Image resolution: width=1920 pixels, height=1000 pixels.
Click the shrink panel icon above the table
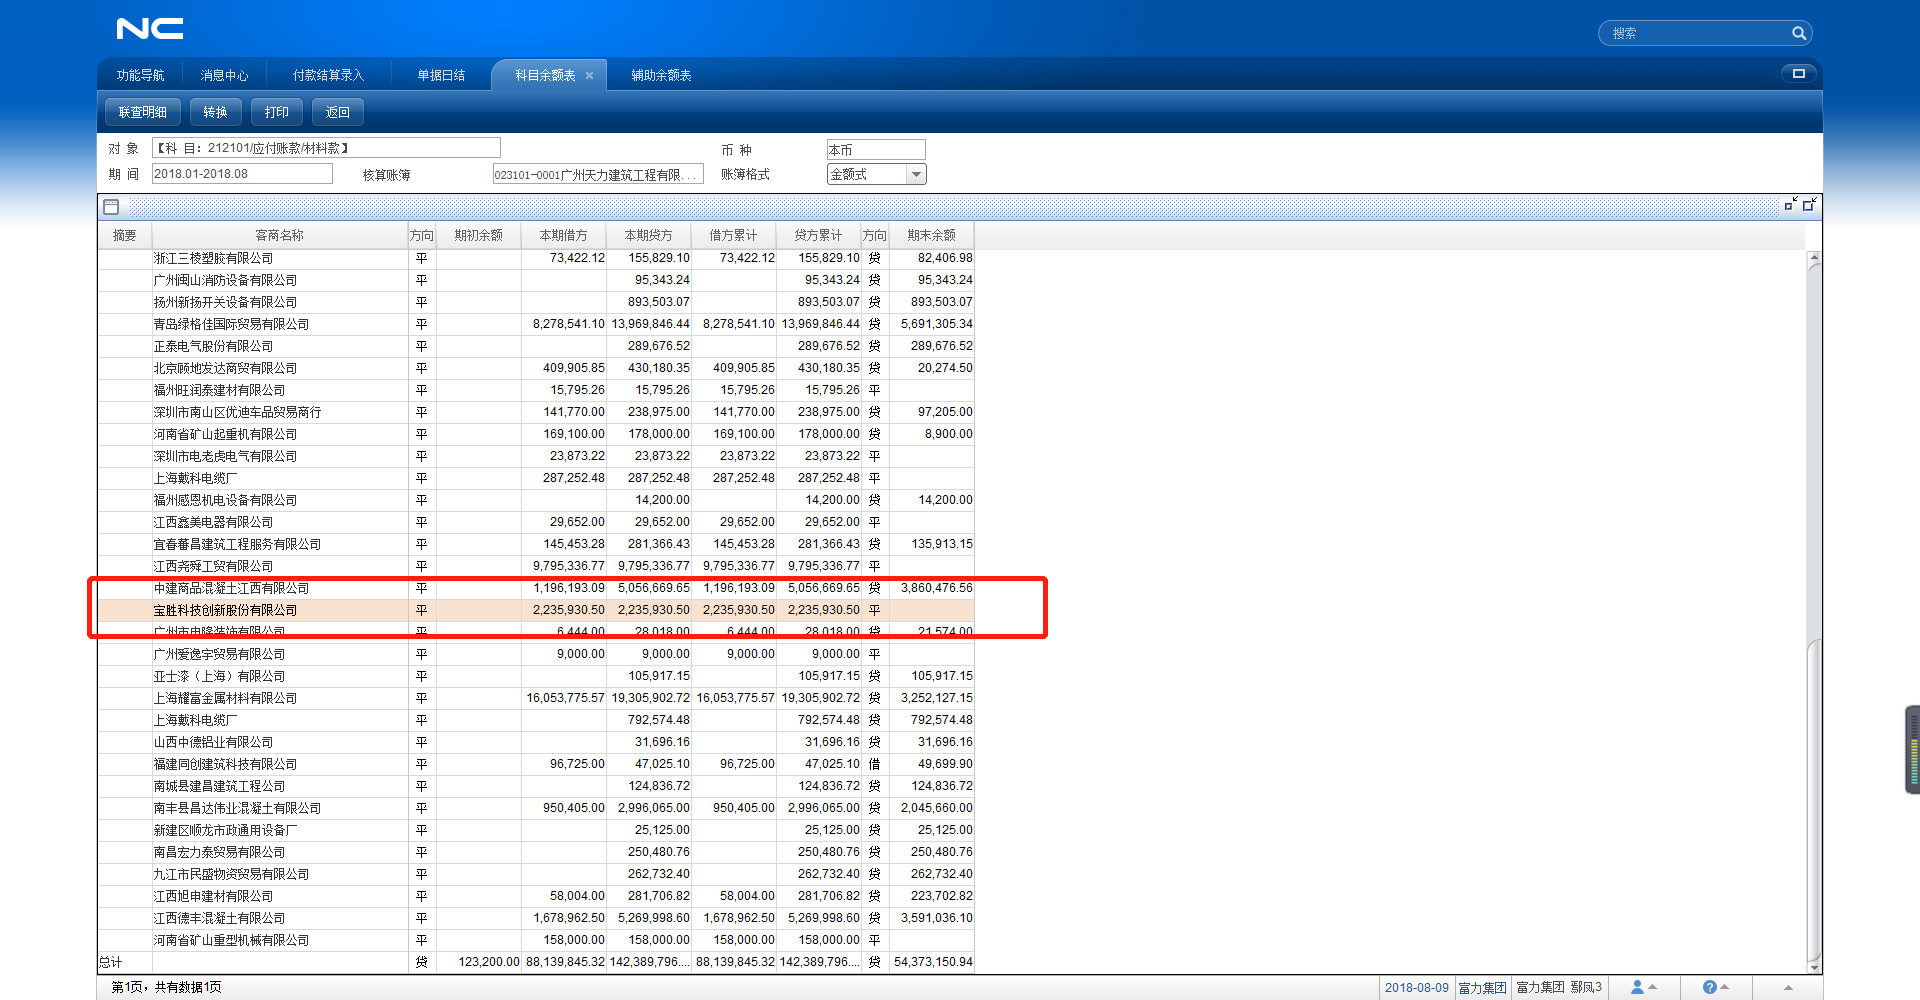(x=1791, y=204)
